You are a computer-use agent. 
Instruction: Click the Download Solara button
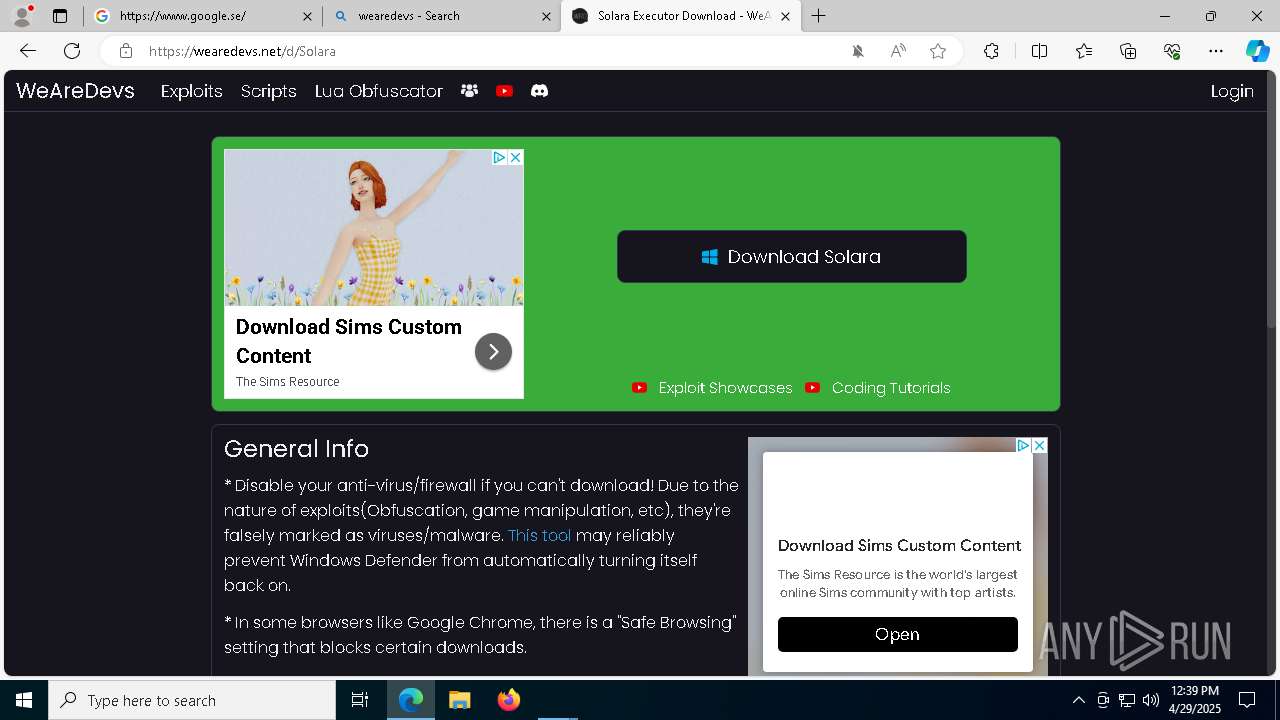click(x=791, y=257)
